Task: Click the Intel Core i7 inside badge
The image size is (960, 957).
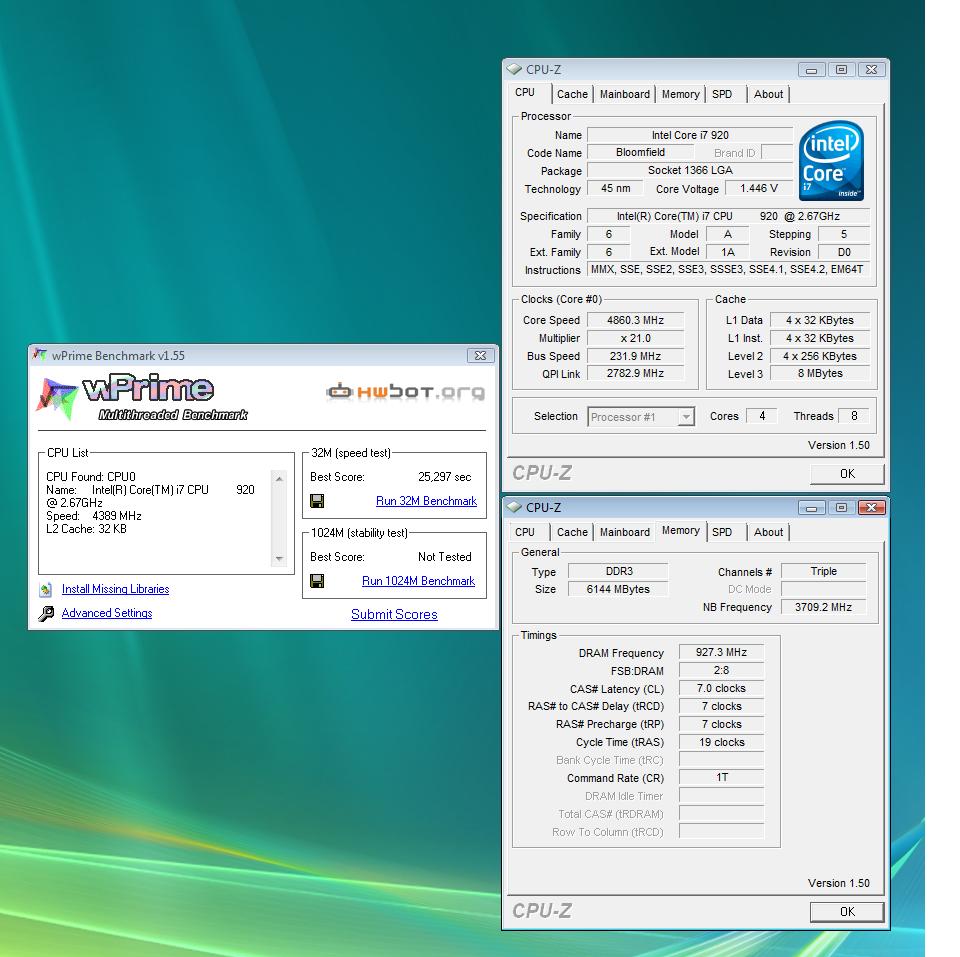Action: click(831, 160)
